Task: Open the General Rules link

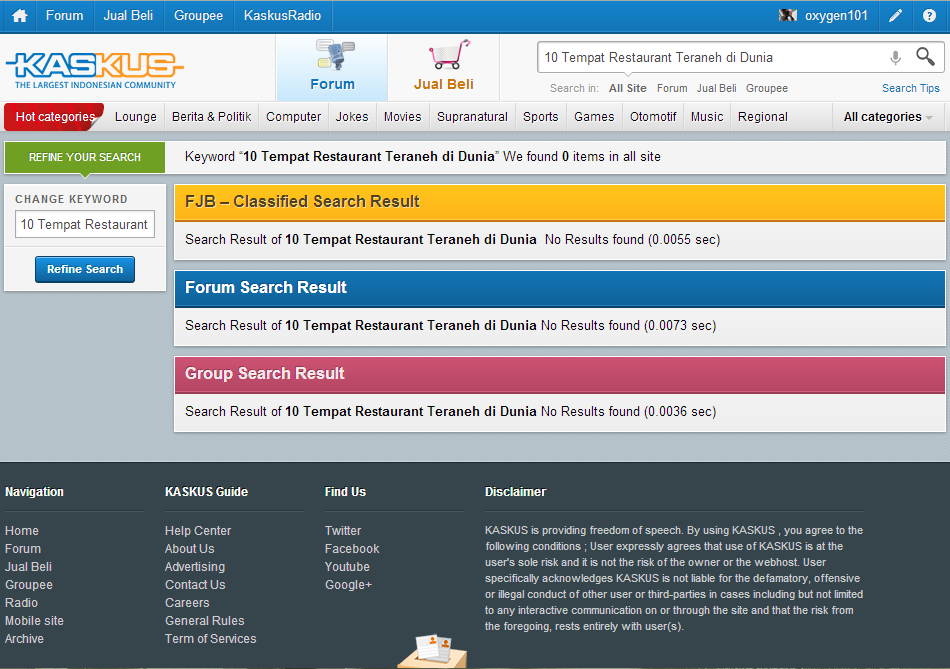Action: (205, 621)
